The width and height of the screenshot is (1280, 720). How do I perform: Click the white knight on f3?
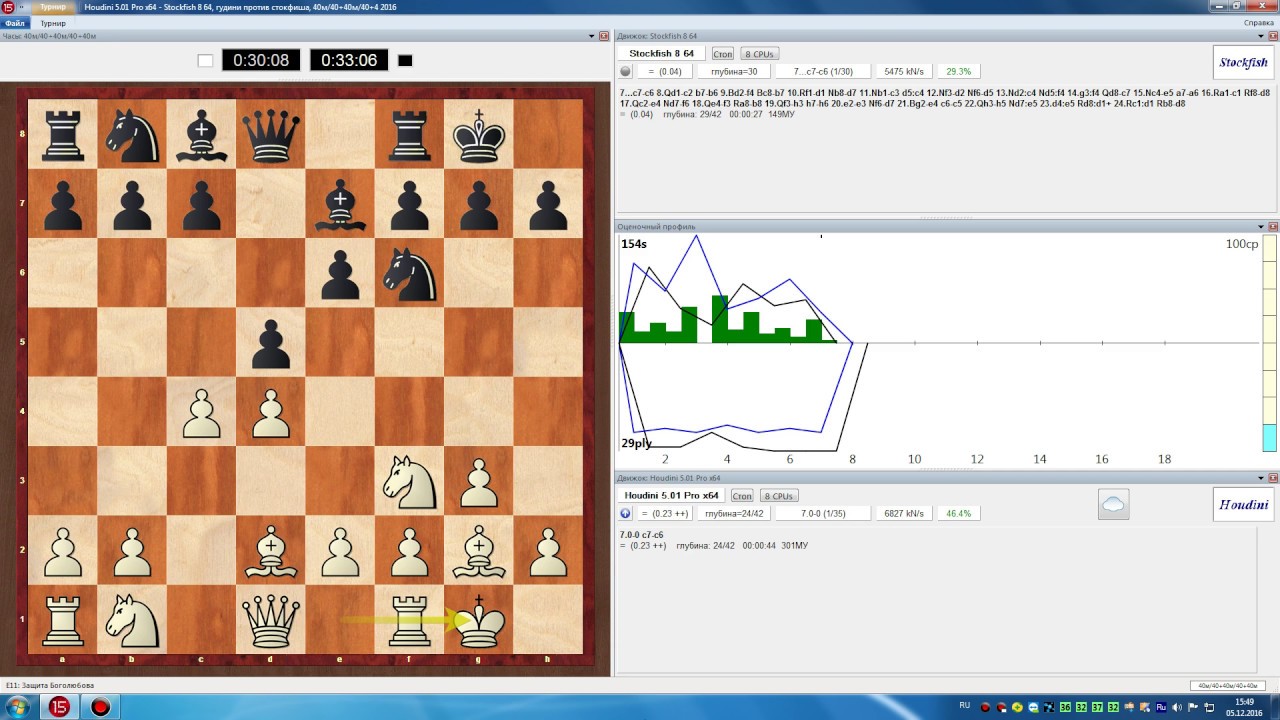(409, 480)
